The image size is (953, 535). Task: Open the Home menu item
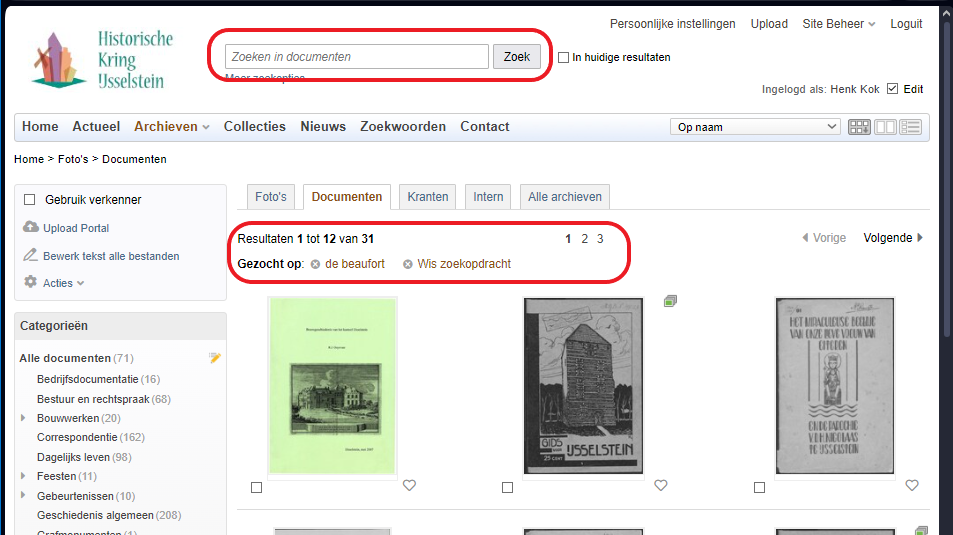click(40, 126)
